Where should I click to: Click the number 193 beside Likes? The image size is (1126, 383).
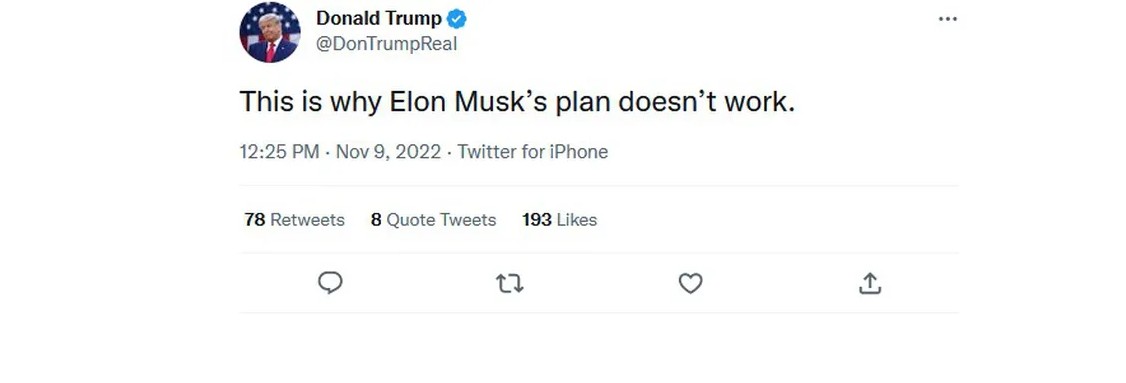coord(536,220)
